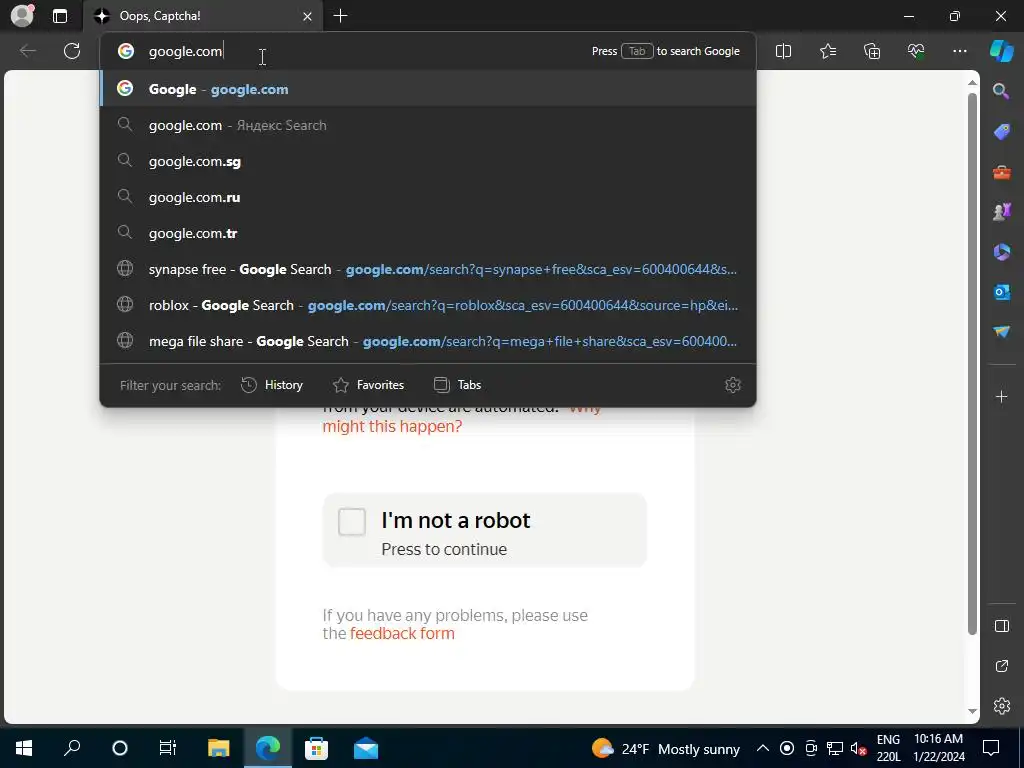Open the Collections toolbar icon

[x=872, y=51]
